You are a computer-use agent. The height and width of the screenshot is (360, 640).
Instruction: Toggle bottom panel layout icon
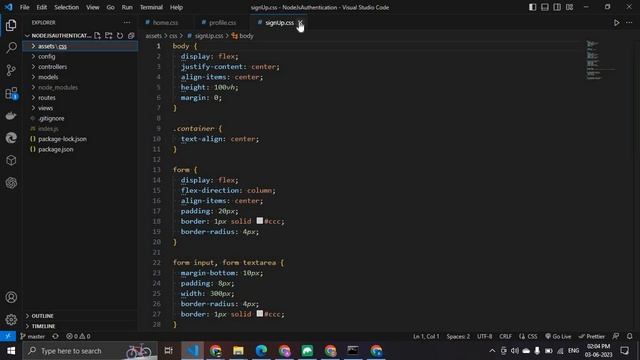[x=544, y=7]
